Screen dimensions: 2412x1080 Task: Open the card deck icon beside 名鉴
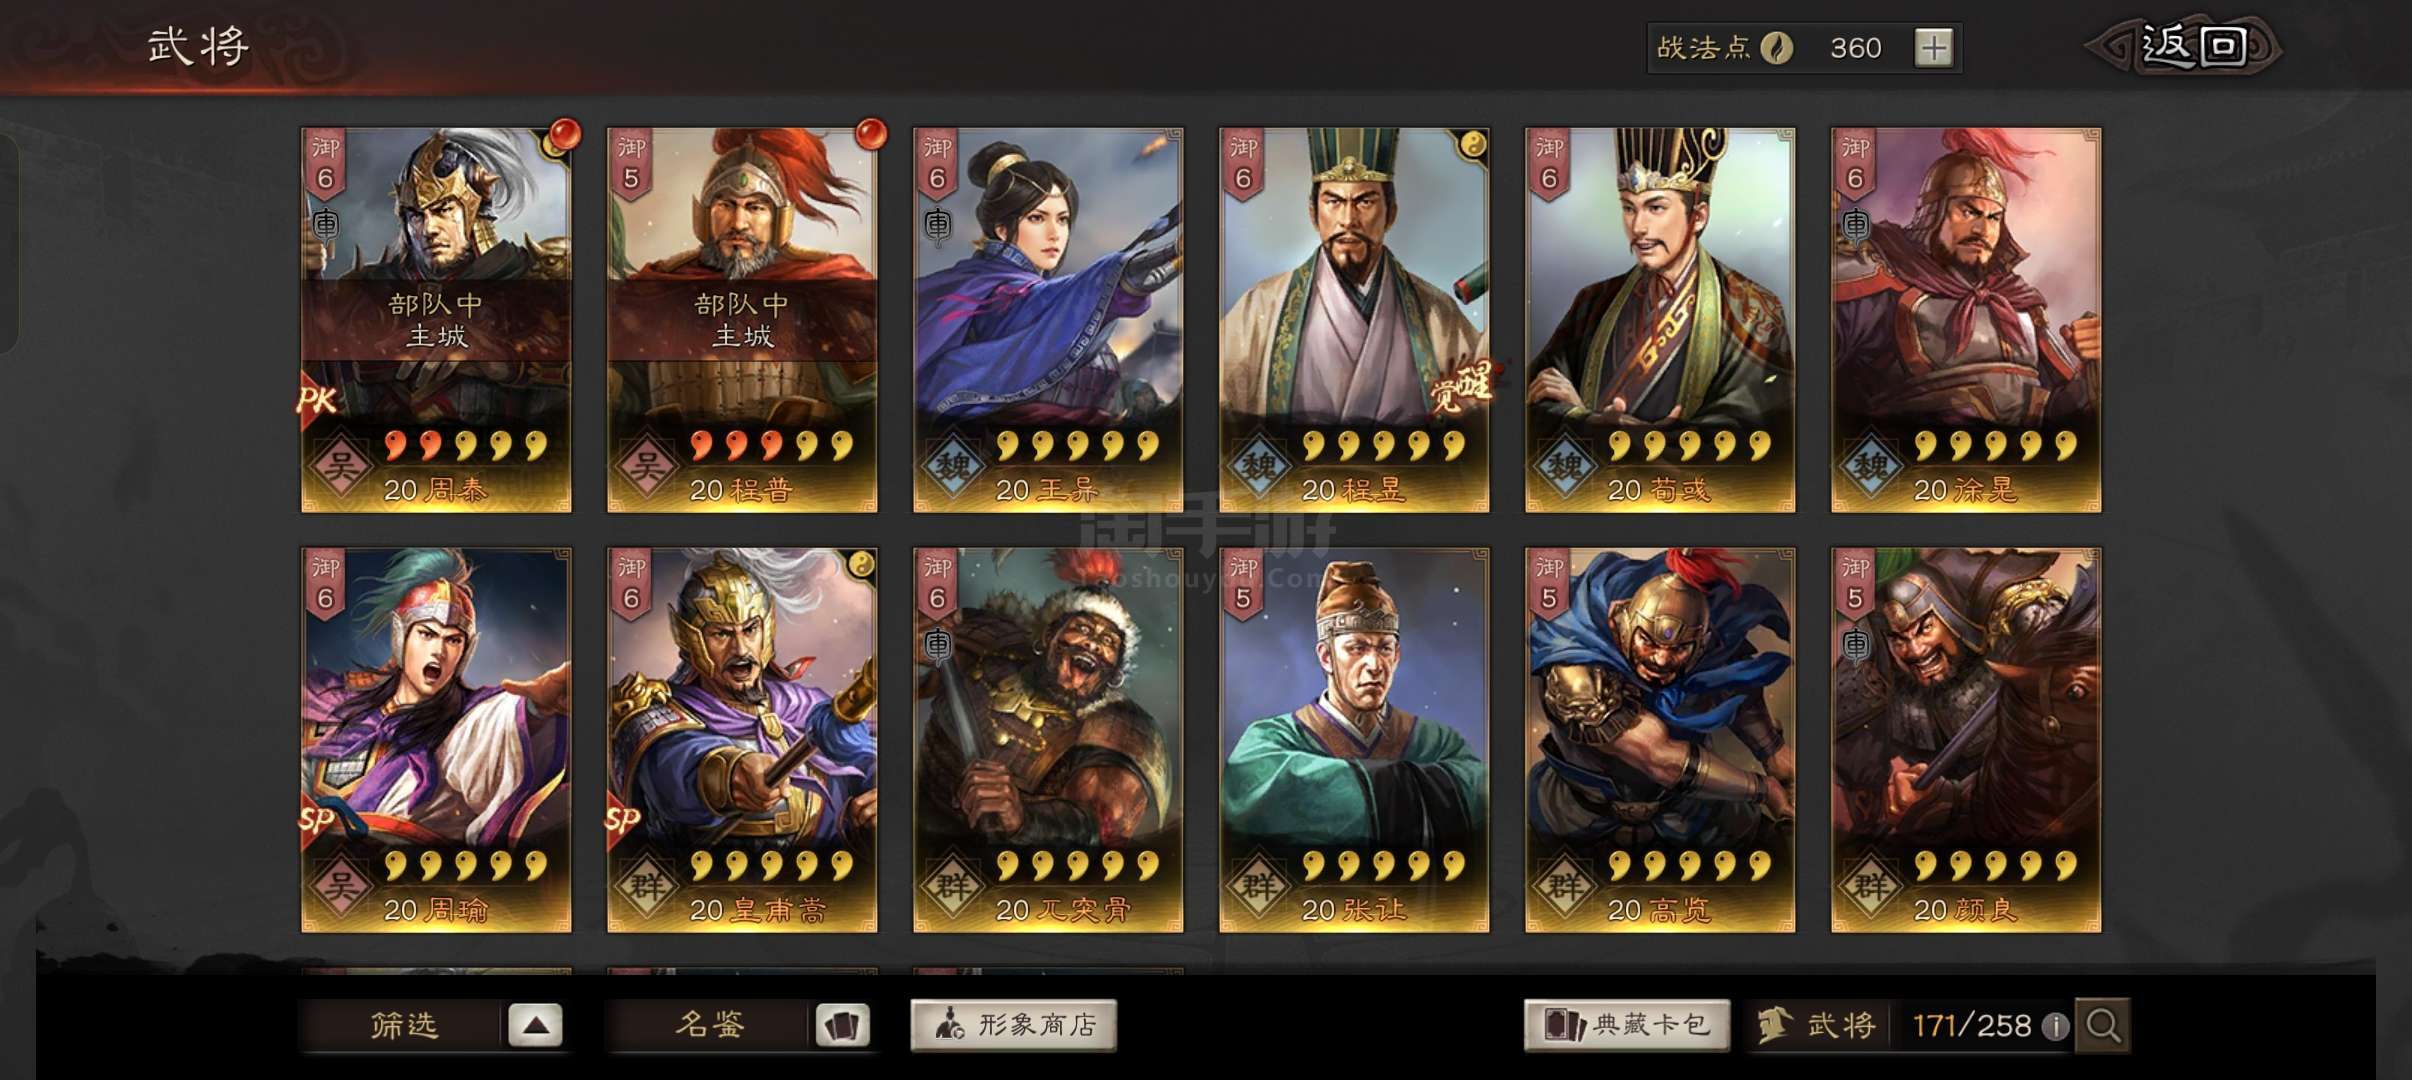[x=842, y=1025]
